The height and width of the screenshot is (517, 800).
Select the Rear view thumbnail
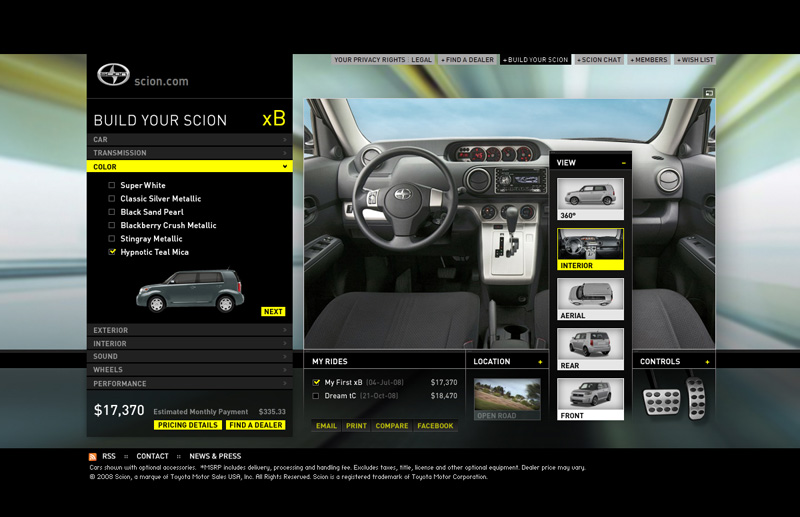(x=590, y=349)
